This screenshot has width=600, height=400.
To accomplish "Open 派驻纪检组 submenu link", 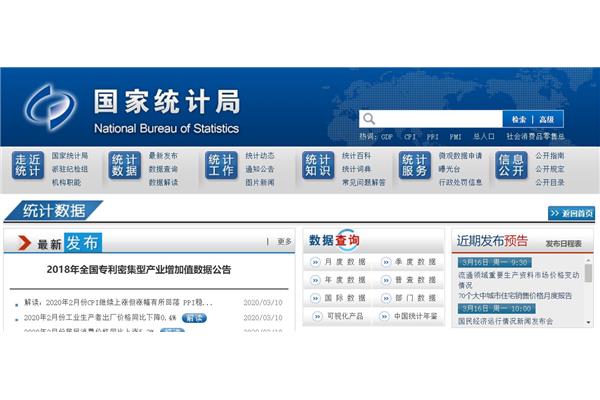I will tap(70, 169).
